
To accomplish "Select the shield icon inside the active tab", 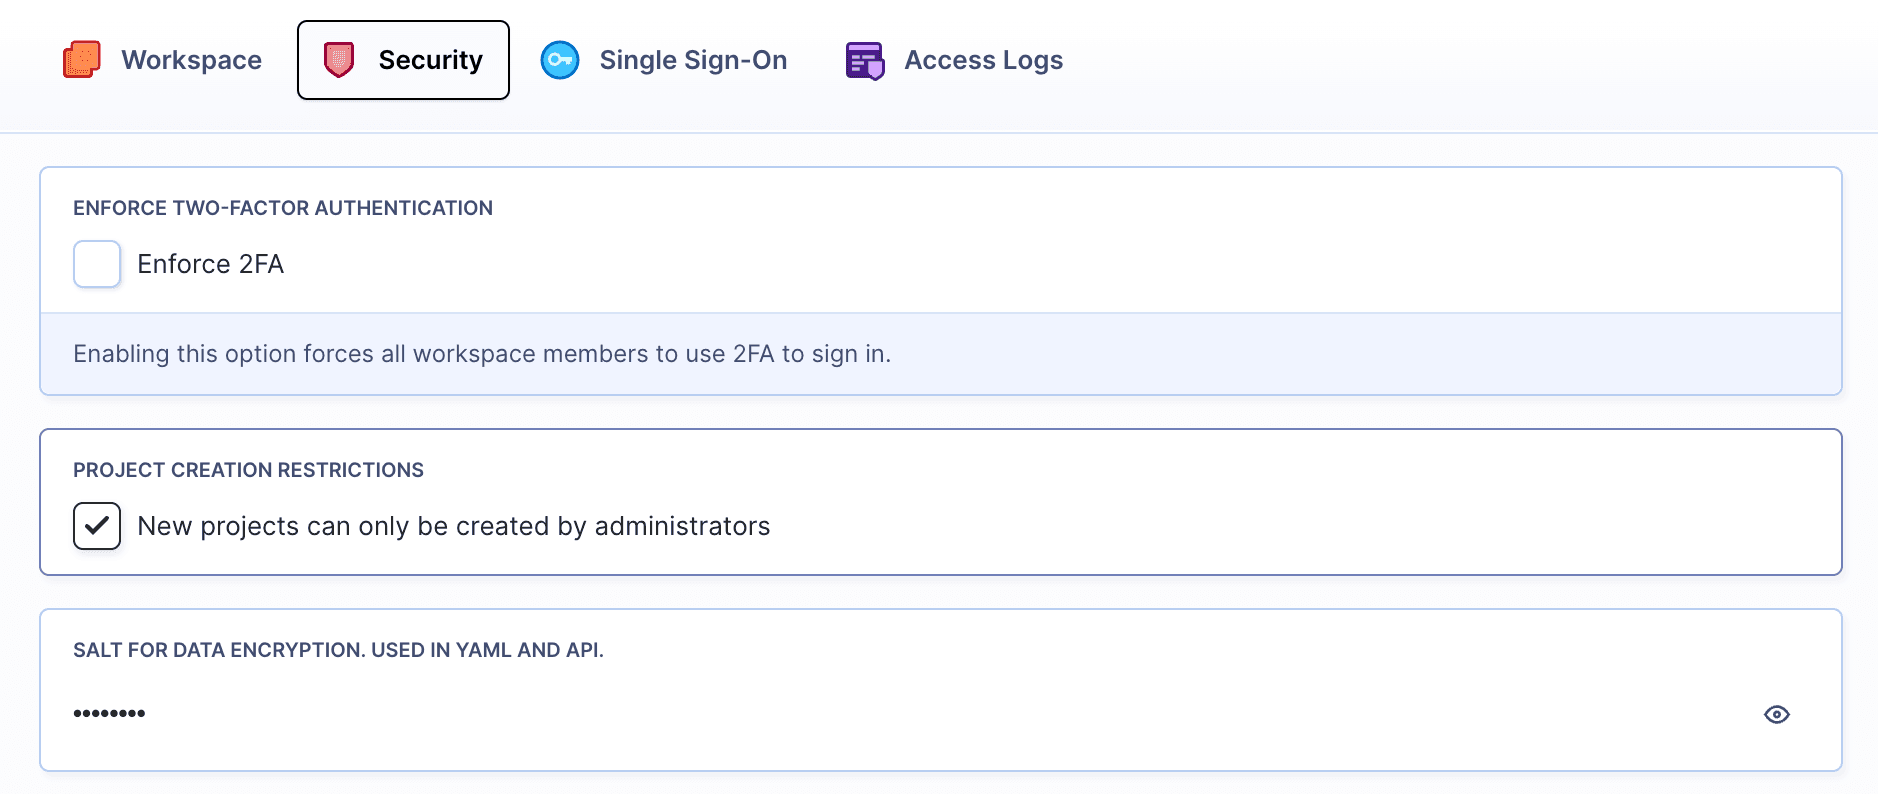I will click(x=340, y=59).
